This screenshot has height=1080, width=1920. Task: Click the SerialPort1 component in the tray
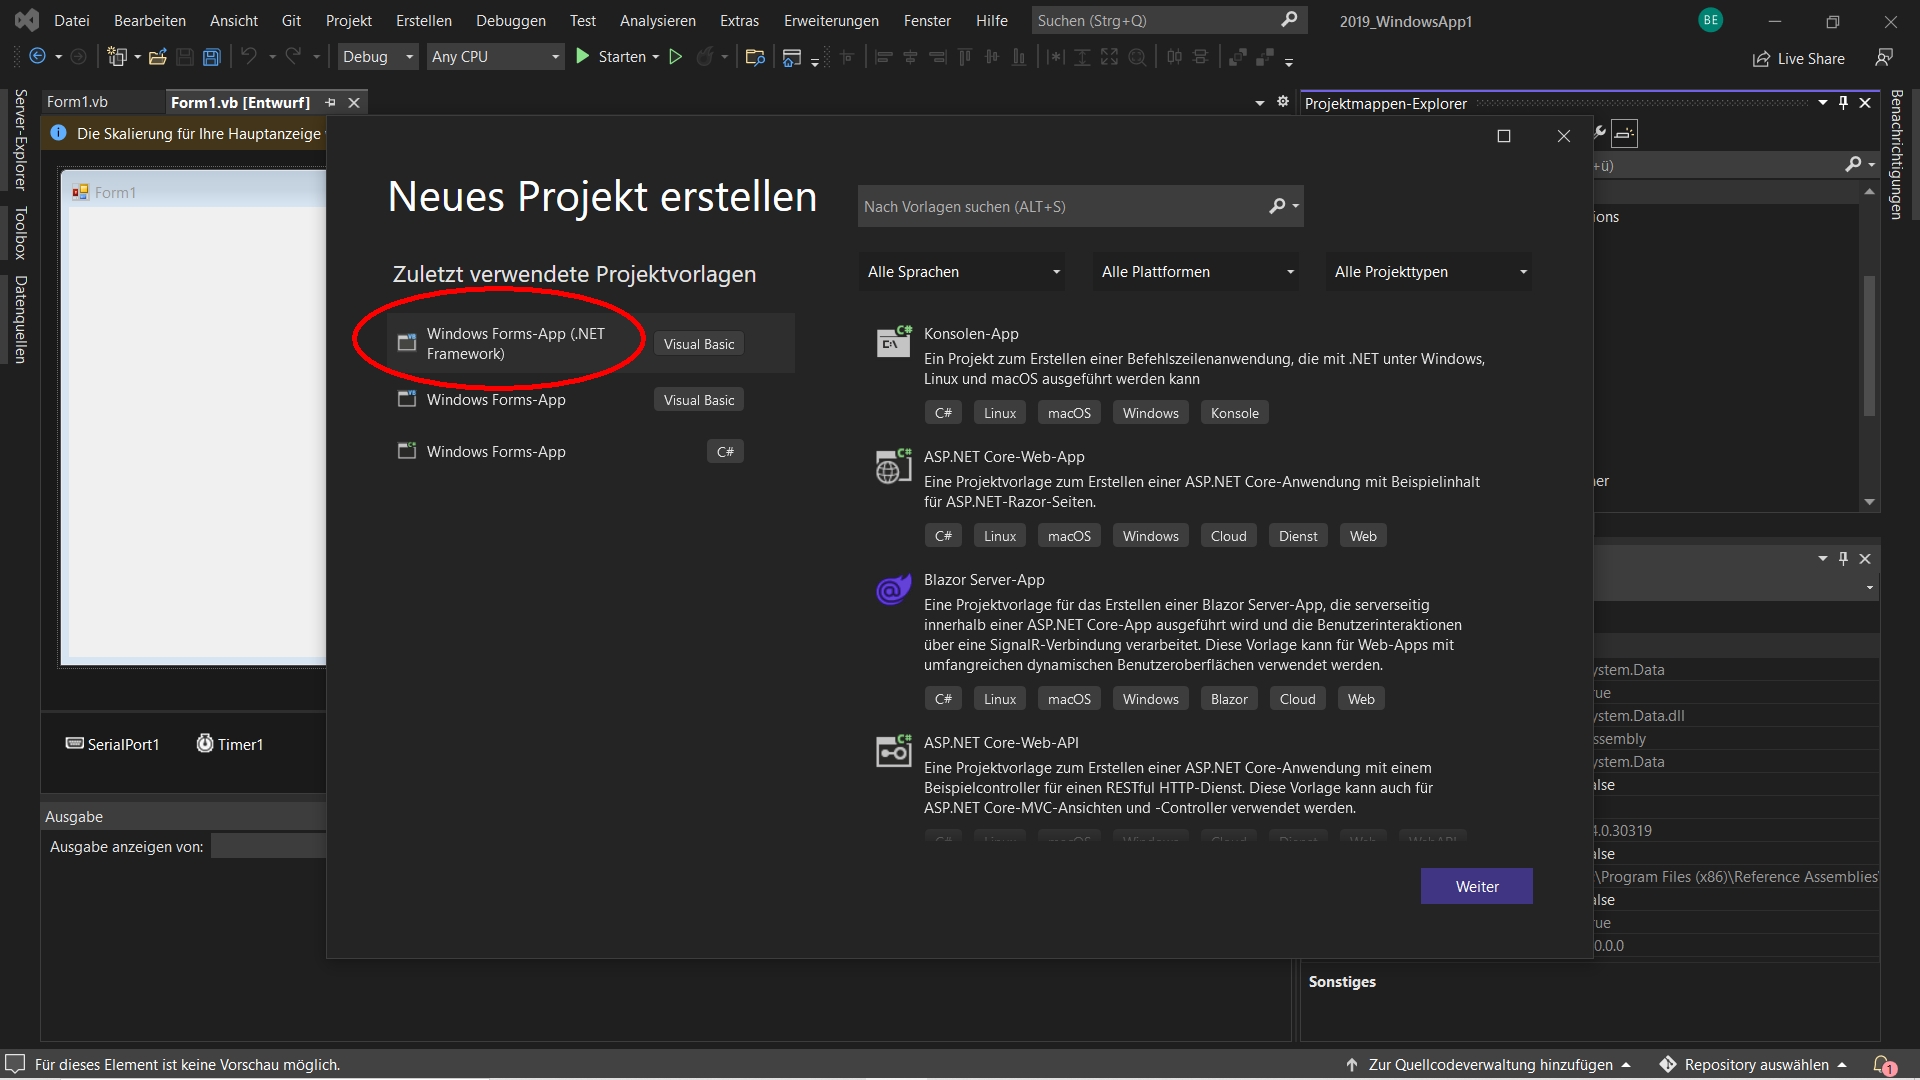coord(112,744)
